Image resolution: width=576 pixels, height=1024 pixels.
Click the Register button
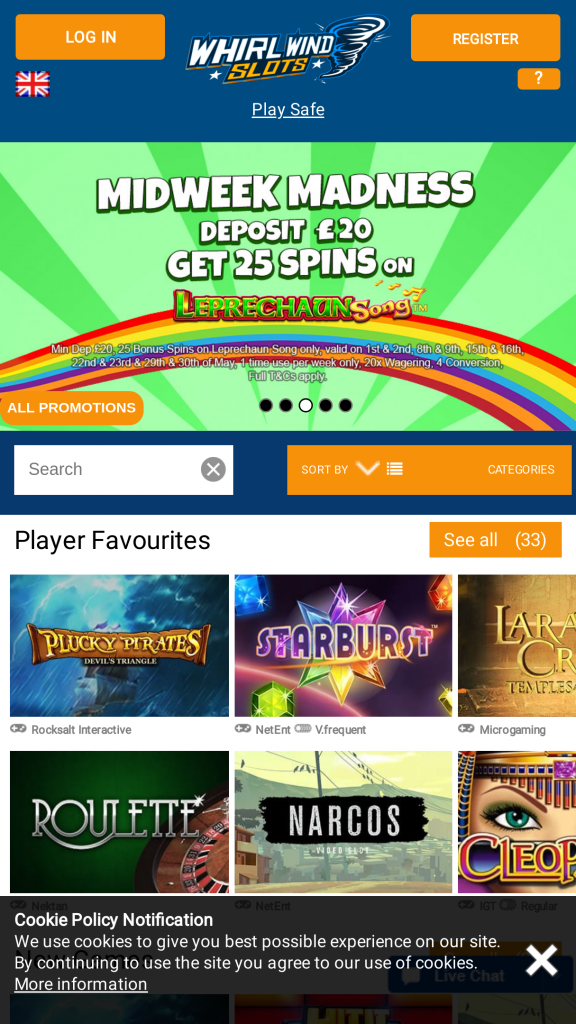(485, 38)
